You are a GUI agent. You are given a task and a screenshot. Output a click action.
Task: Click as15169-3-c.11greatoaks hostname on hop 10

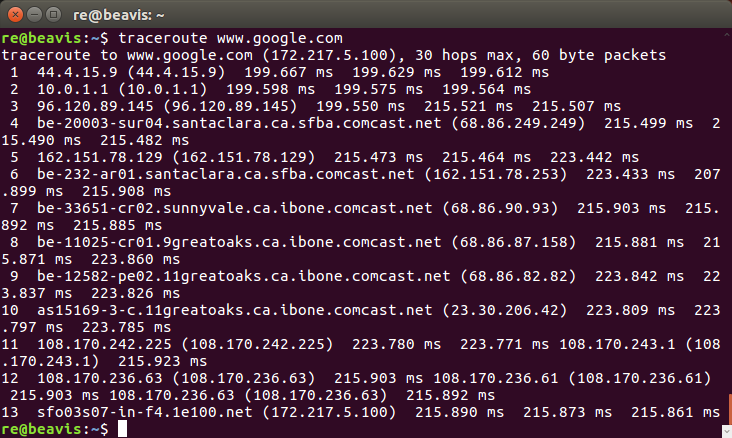coord(235,310)
